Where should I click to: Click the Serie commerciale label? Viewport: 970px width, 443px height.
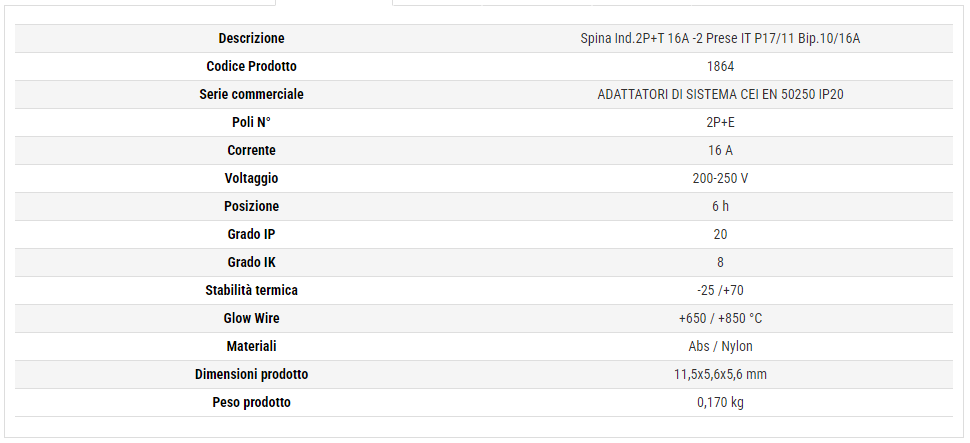pos(251,95)
